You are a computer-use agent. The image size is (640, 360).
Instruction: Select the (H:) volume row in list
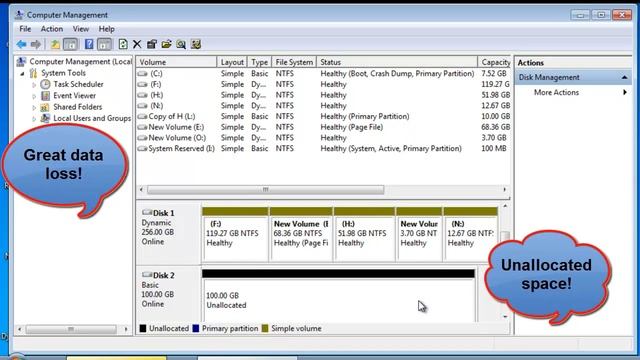[324, 95]
